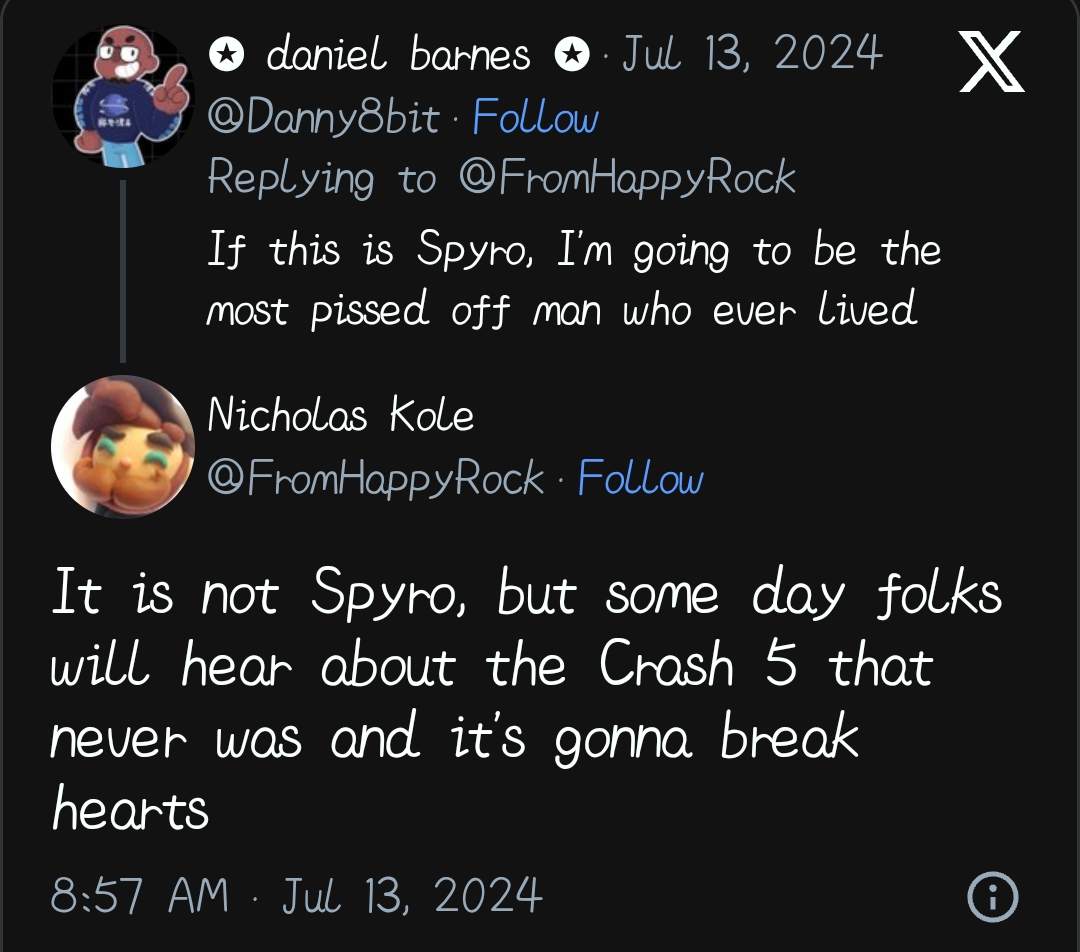This screenshot has height=952, width=1080.
Task: Open Nicholas Kole's profile picture
Action: (x=122, y=447)
